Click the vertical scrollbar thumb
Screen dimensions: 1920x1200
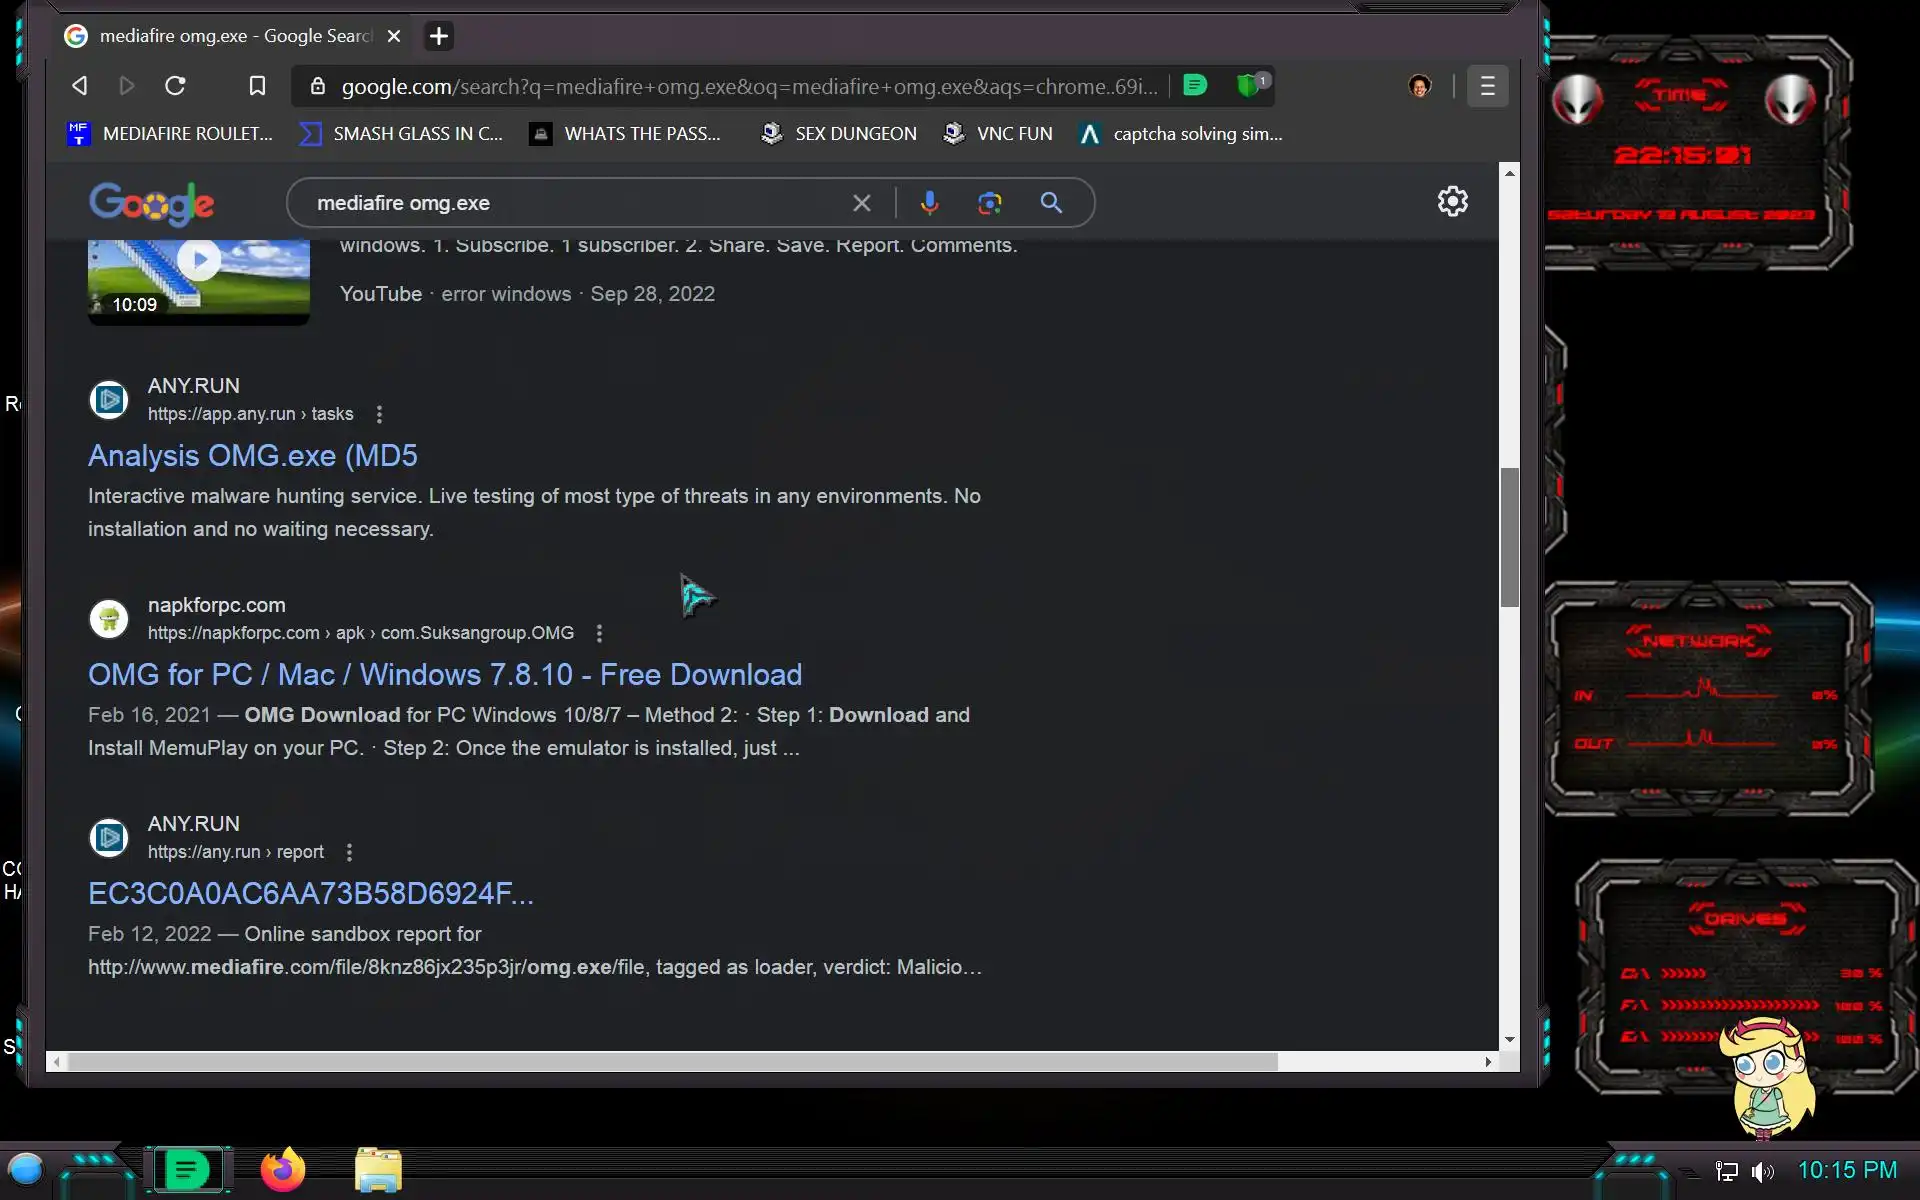click(x=1509, y=537)
